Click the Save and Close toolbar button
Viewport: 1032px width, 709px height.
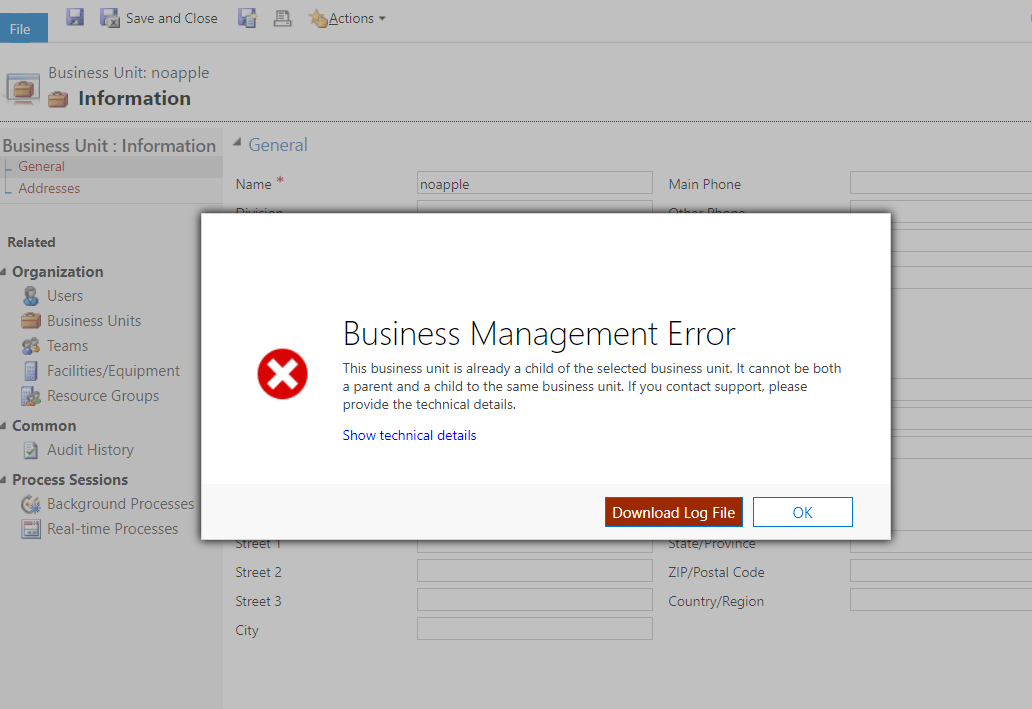tap(159, 18)
